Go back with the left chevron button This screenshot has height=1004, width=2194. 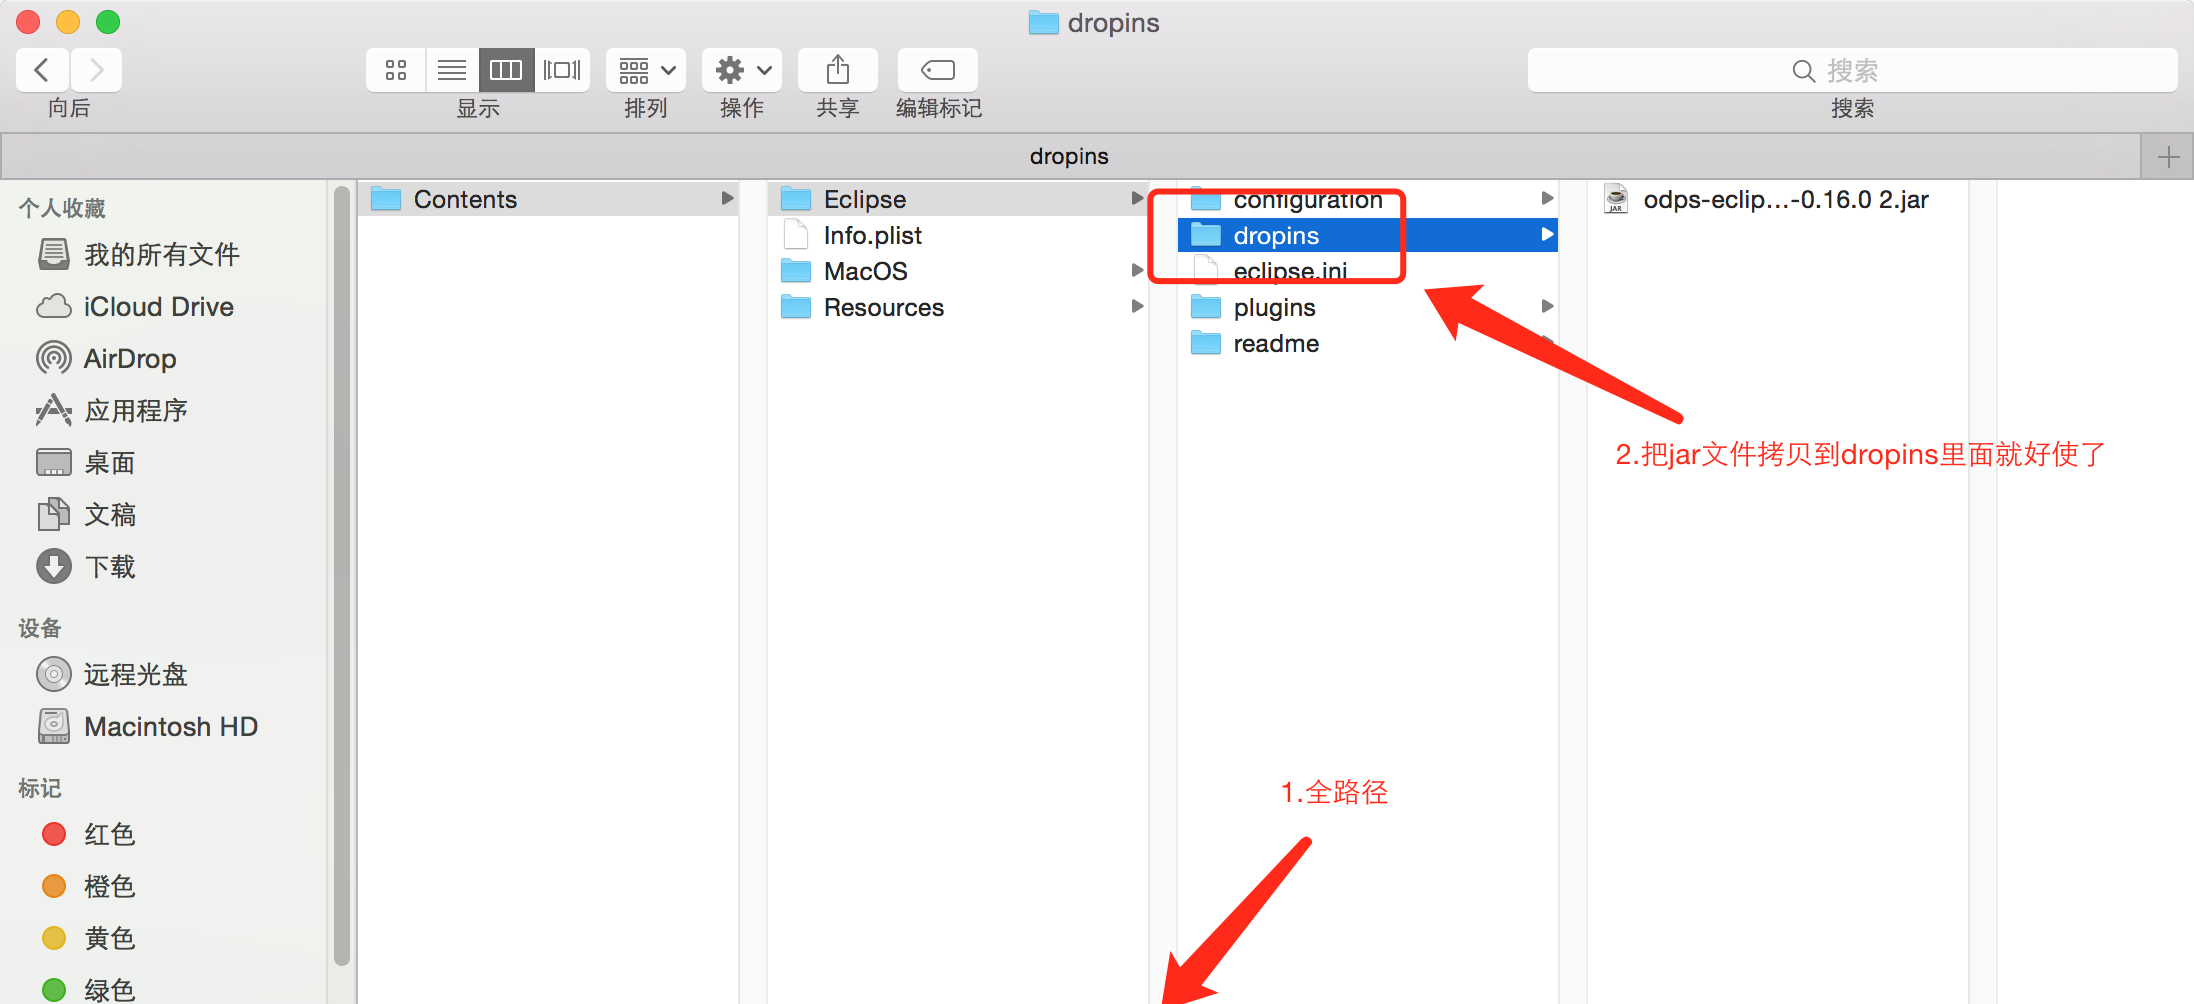tap(42, 70)
